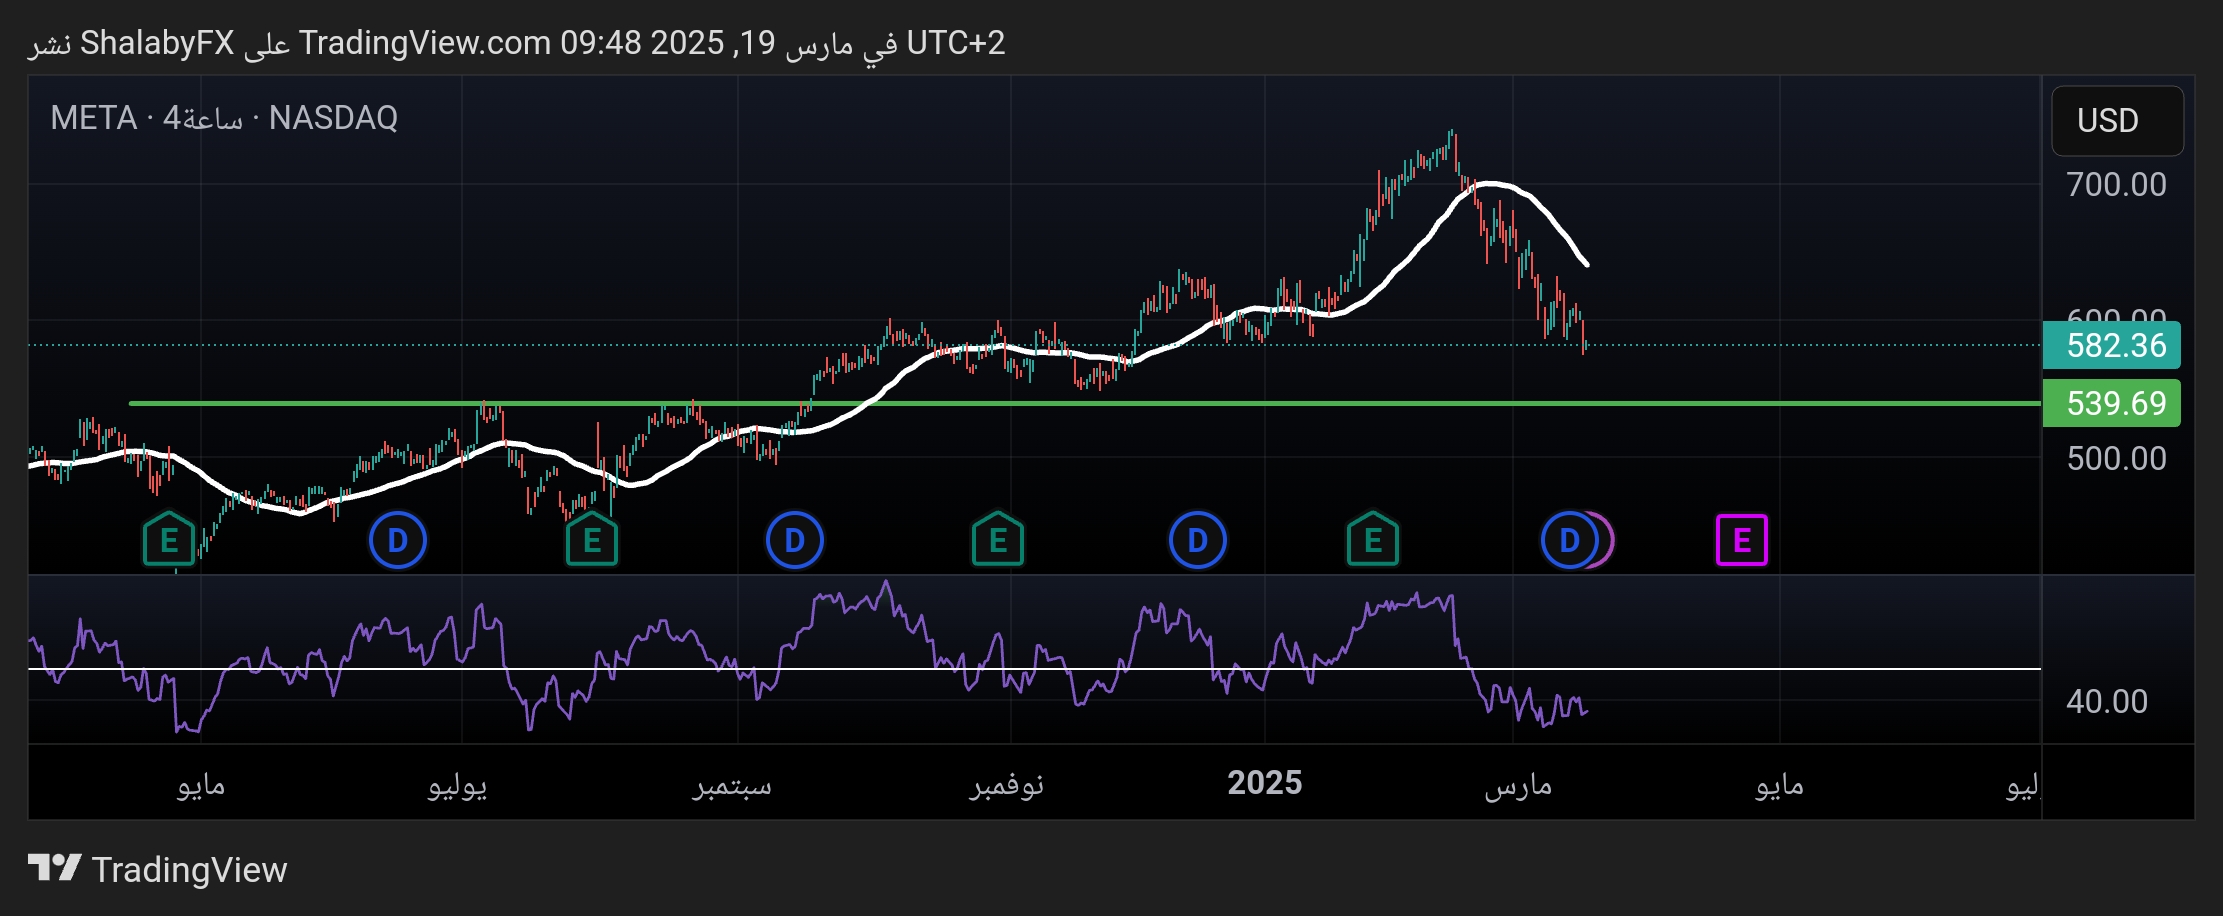This screenshot has height=916, width=2223.
Task: Click the blue D dividend marker above مارس
Action: (x=1570, y=540)
